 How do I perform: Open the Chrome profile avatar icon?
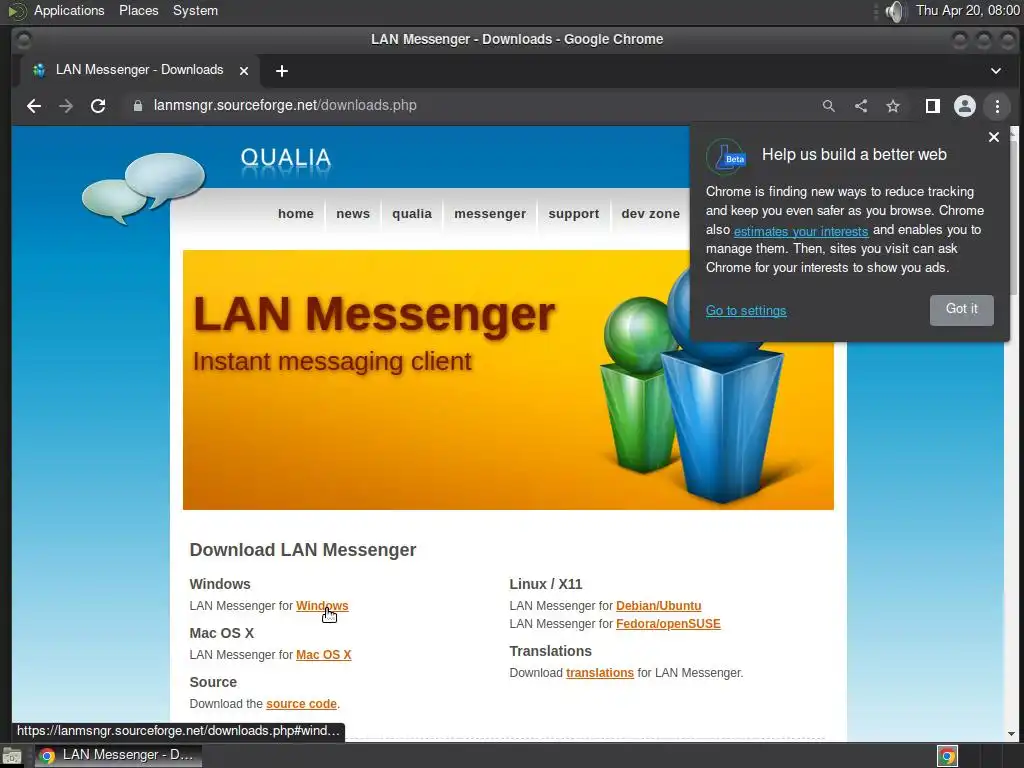click(x=965, y=106)
